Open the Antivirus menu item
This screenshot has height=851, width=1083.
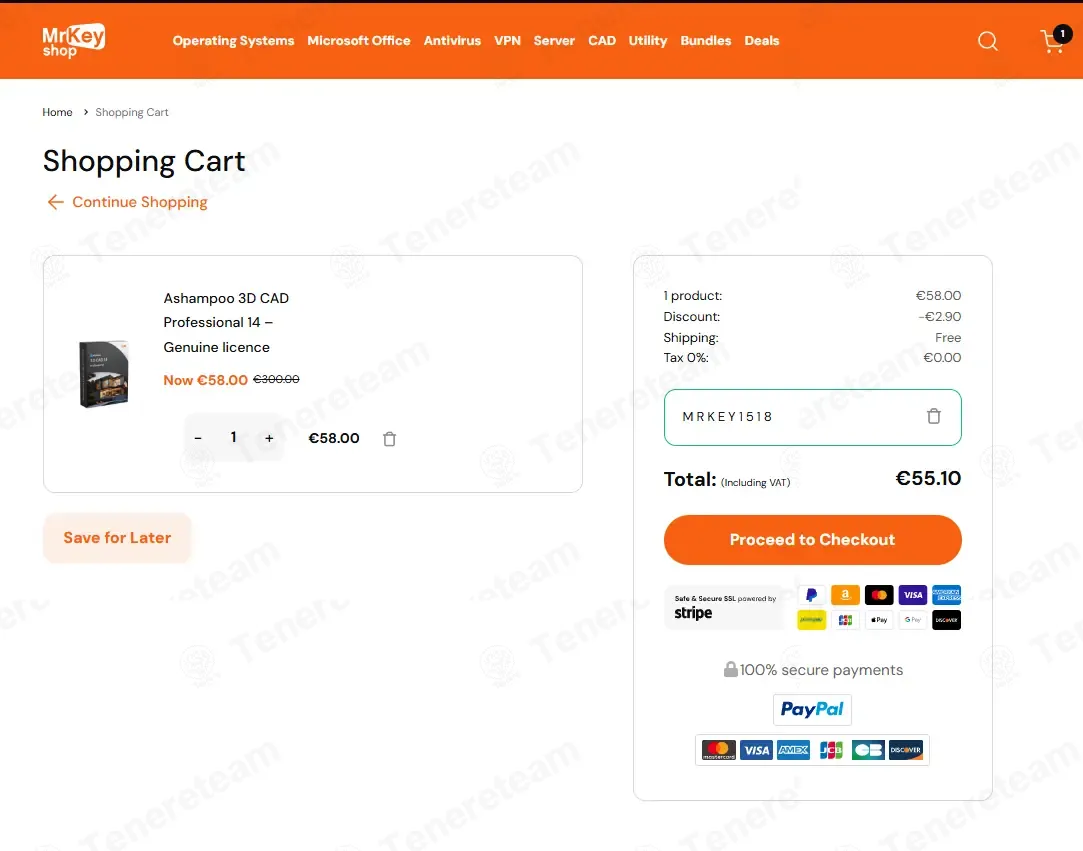[x=452, y=41]
